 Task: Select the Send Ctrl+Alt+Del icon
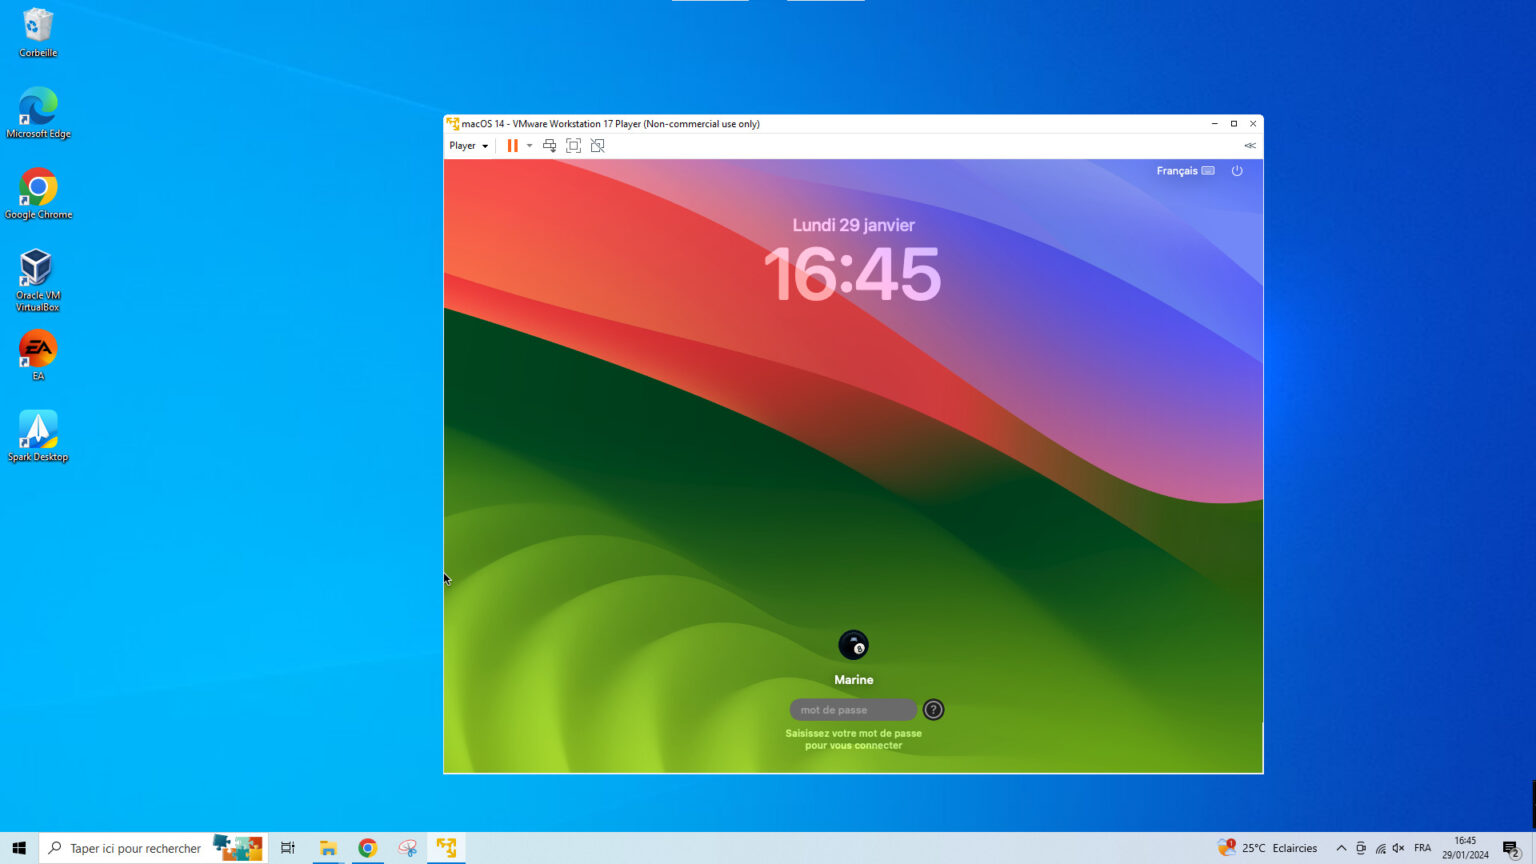coord(549,146)
